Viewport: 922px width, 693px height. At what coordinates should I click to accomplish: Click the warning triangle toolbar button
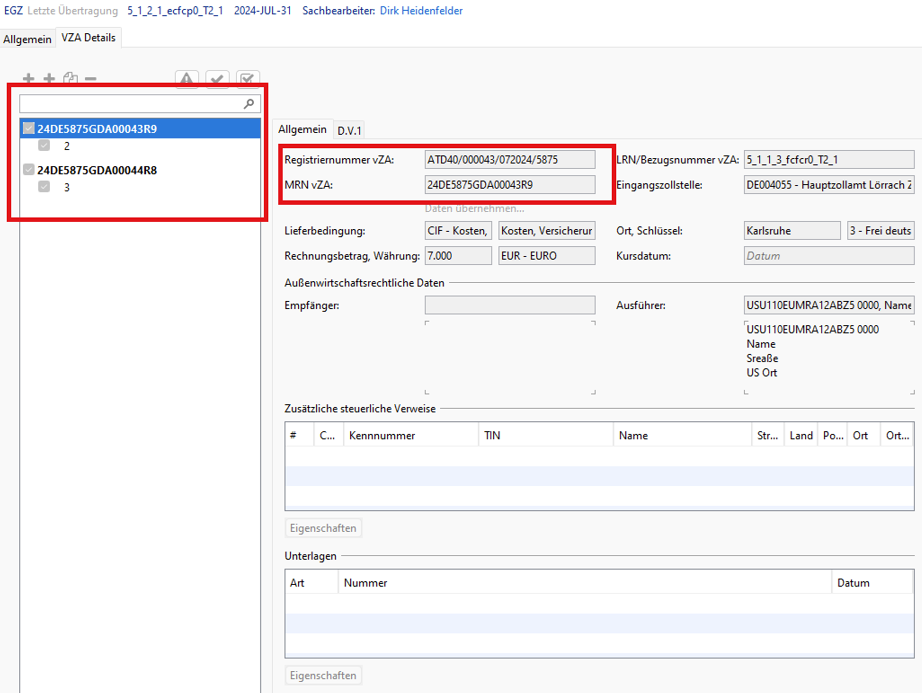[187, 80]
